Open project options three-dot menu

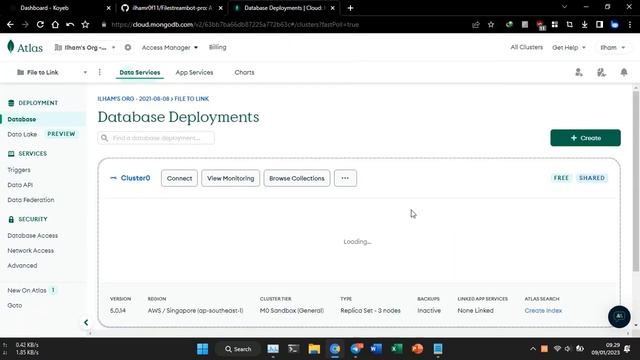click(x=100, y=72)
